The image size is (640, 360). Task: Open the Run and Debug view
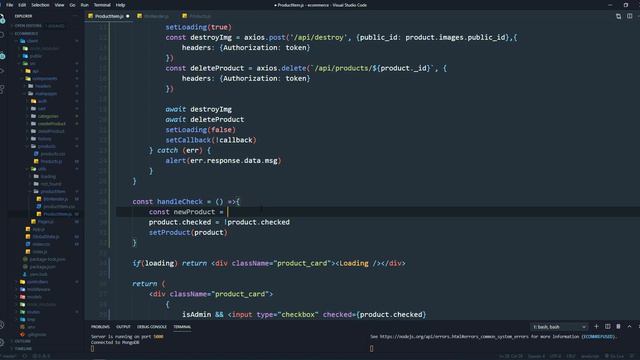coord(2,71)
